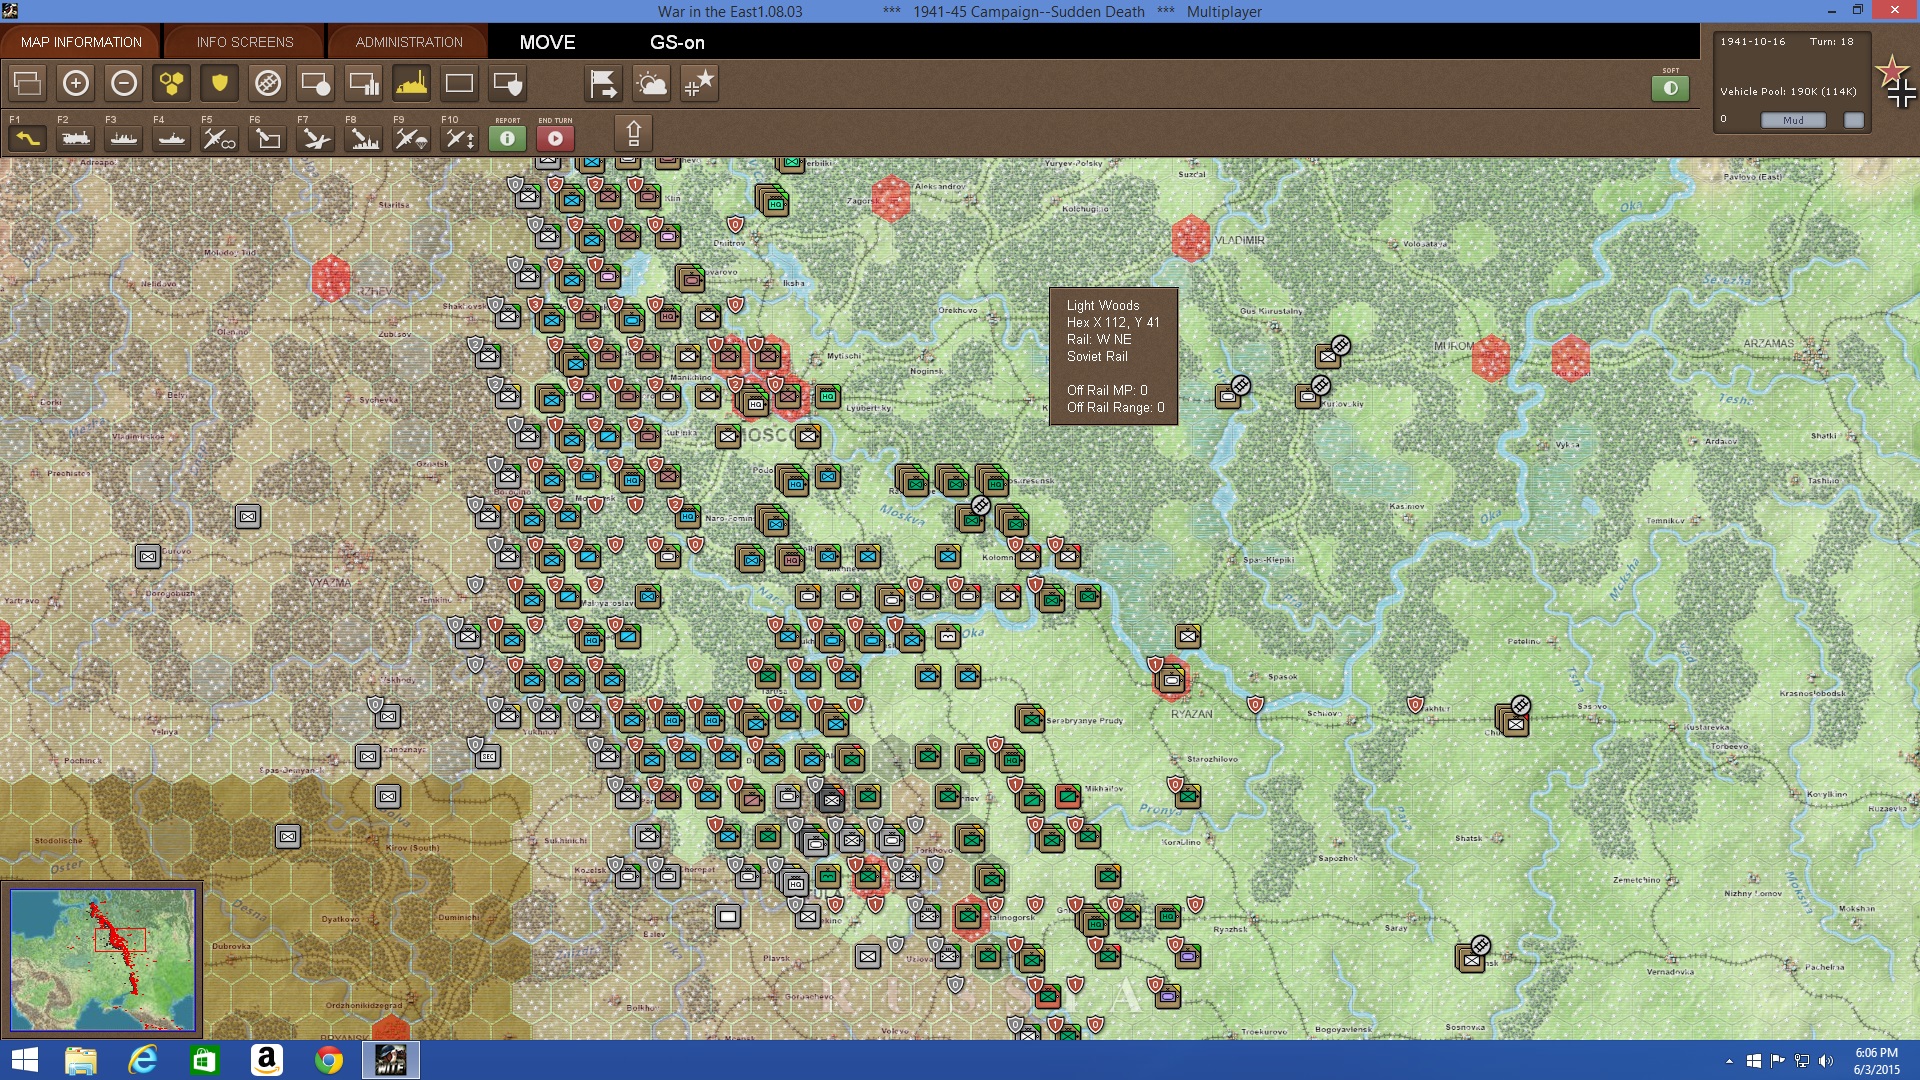Select F4 amphibious ship mode
The height and width of the screenshot is (1080, 1920).
(x=171, y=138)
